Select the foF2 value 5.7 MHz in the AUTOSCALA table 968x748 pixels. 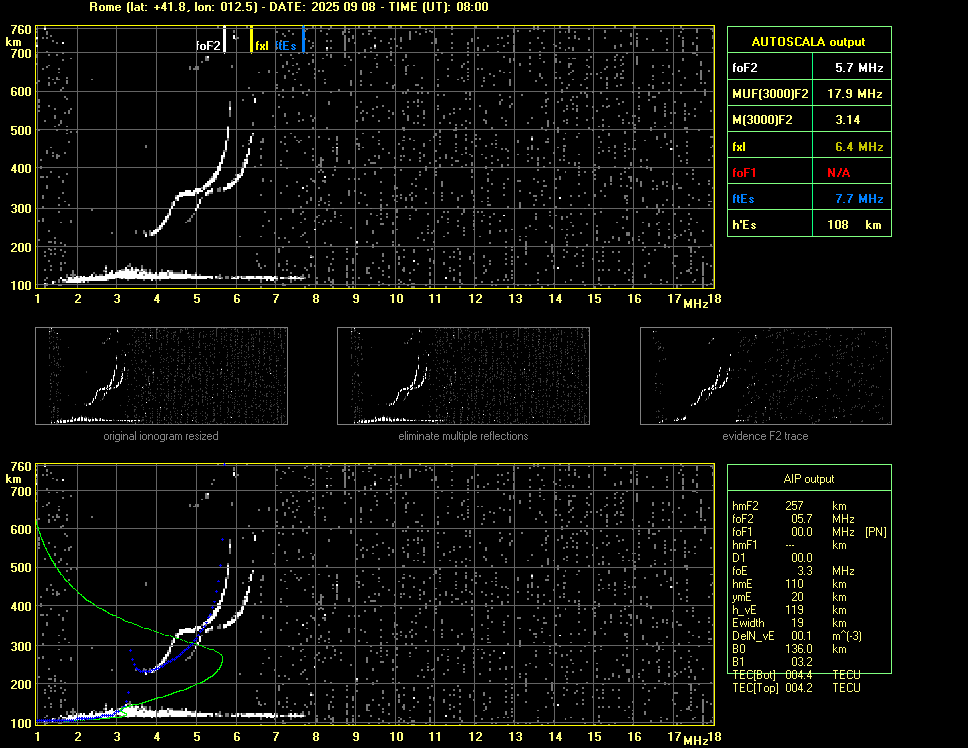pyautogui.click(x=859, y=68)
